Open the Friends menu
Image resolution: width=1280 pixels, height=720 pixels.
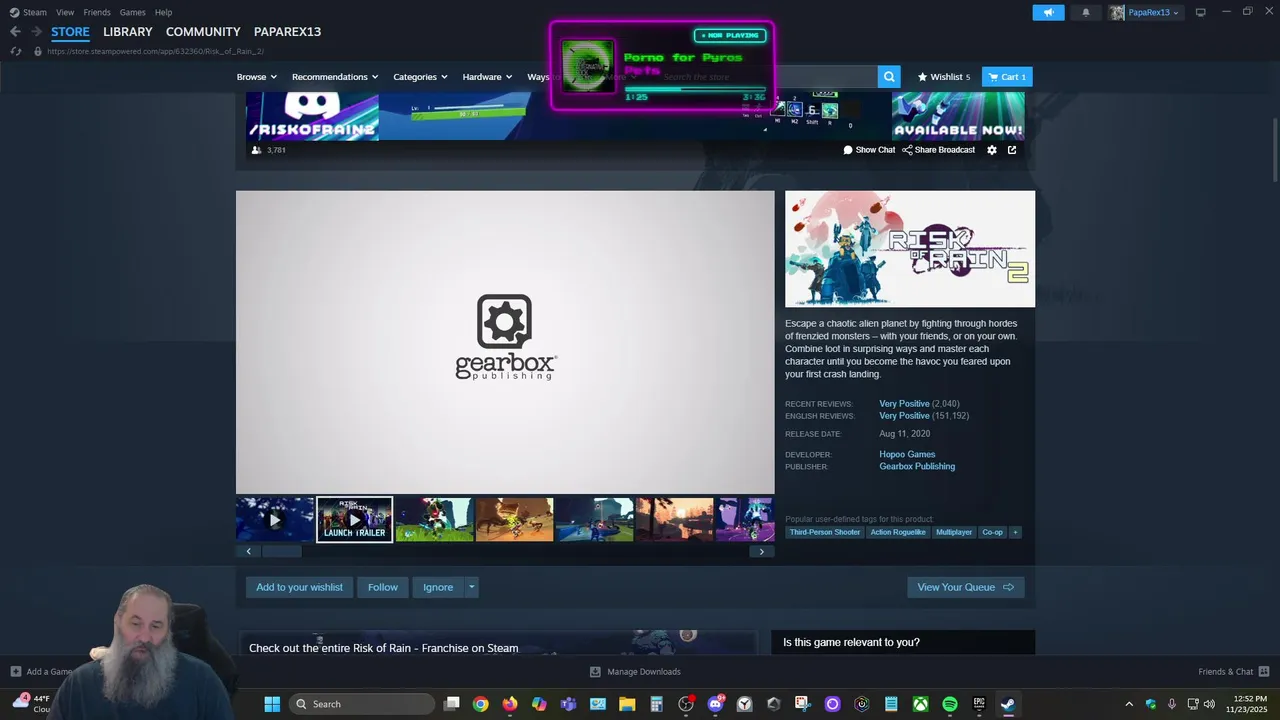click(x=97, y=12)
